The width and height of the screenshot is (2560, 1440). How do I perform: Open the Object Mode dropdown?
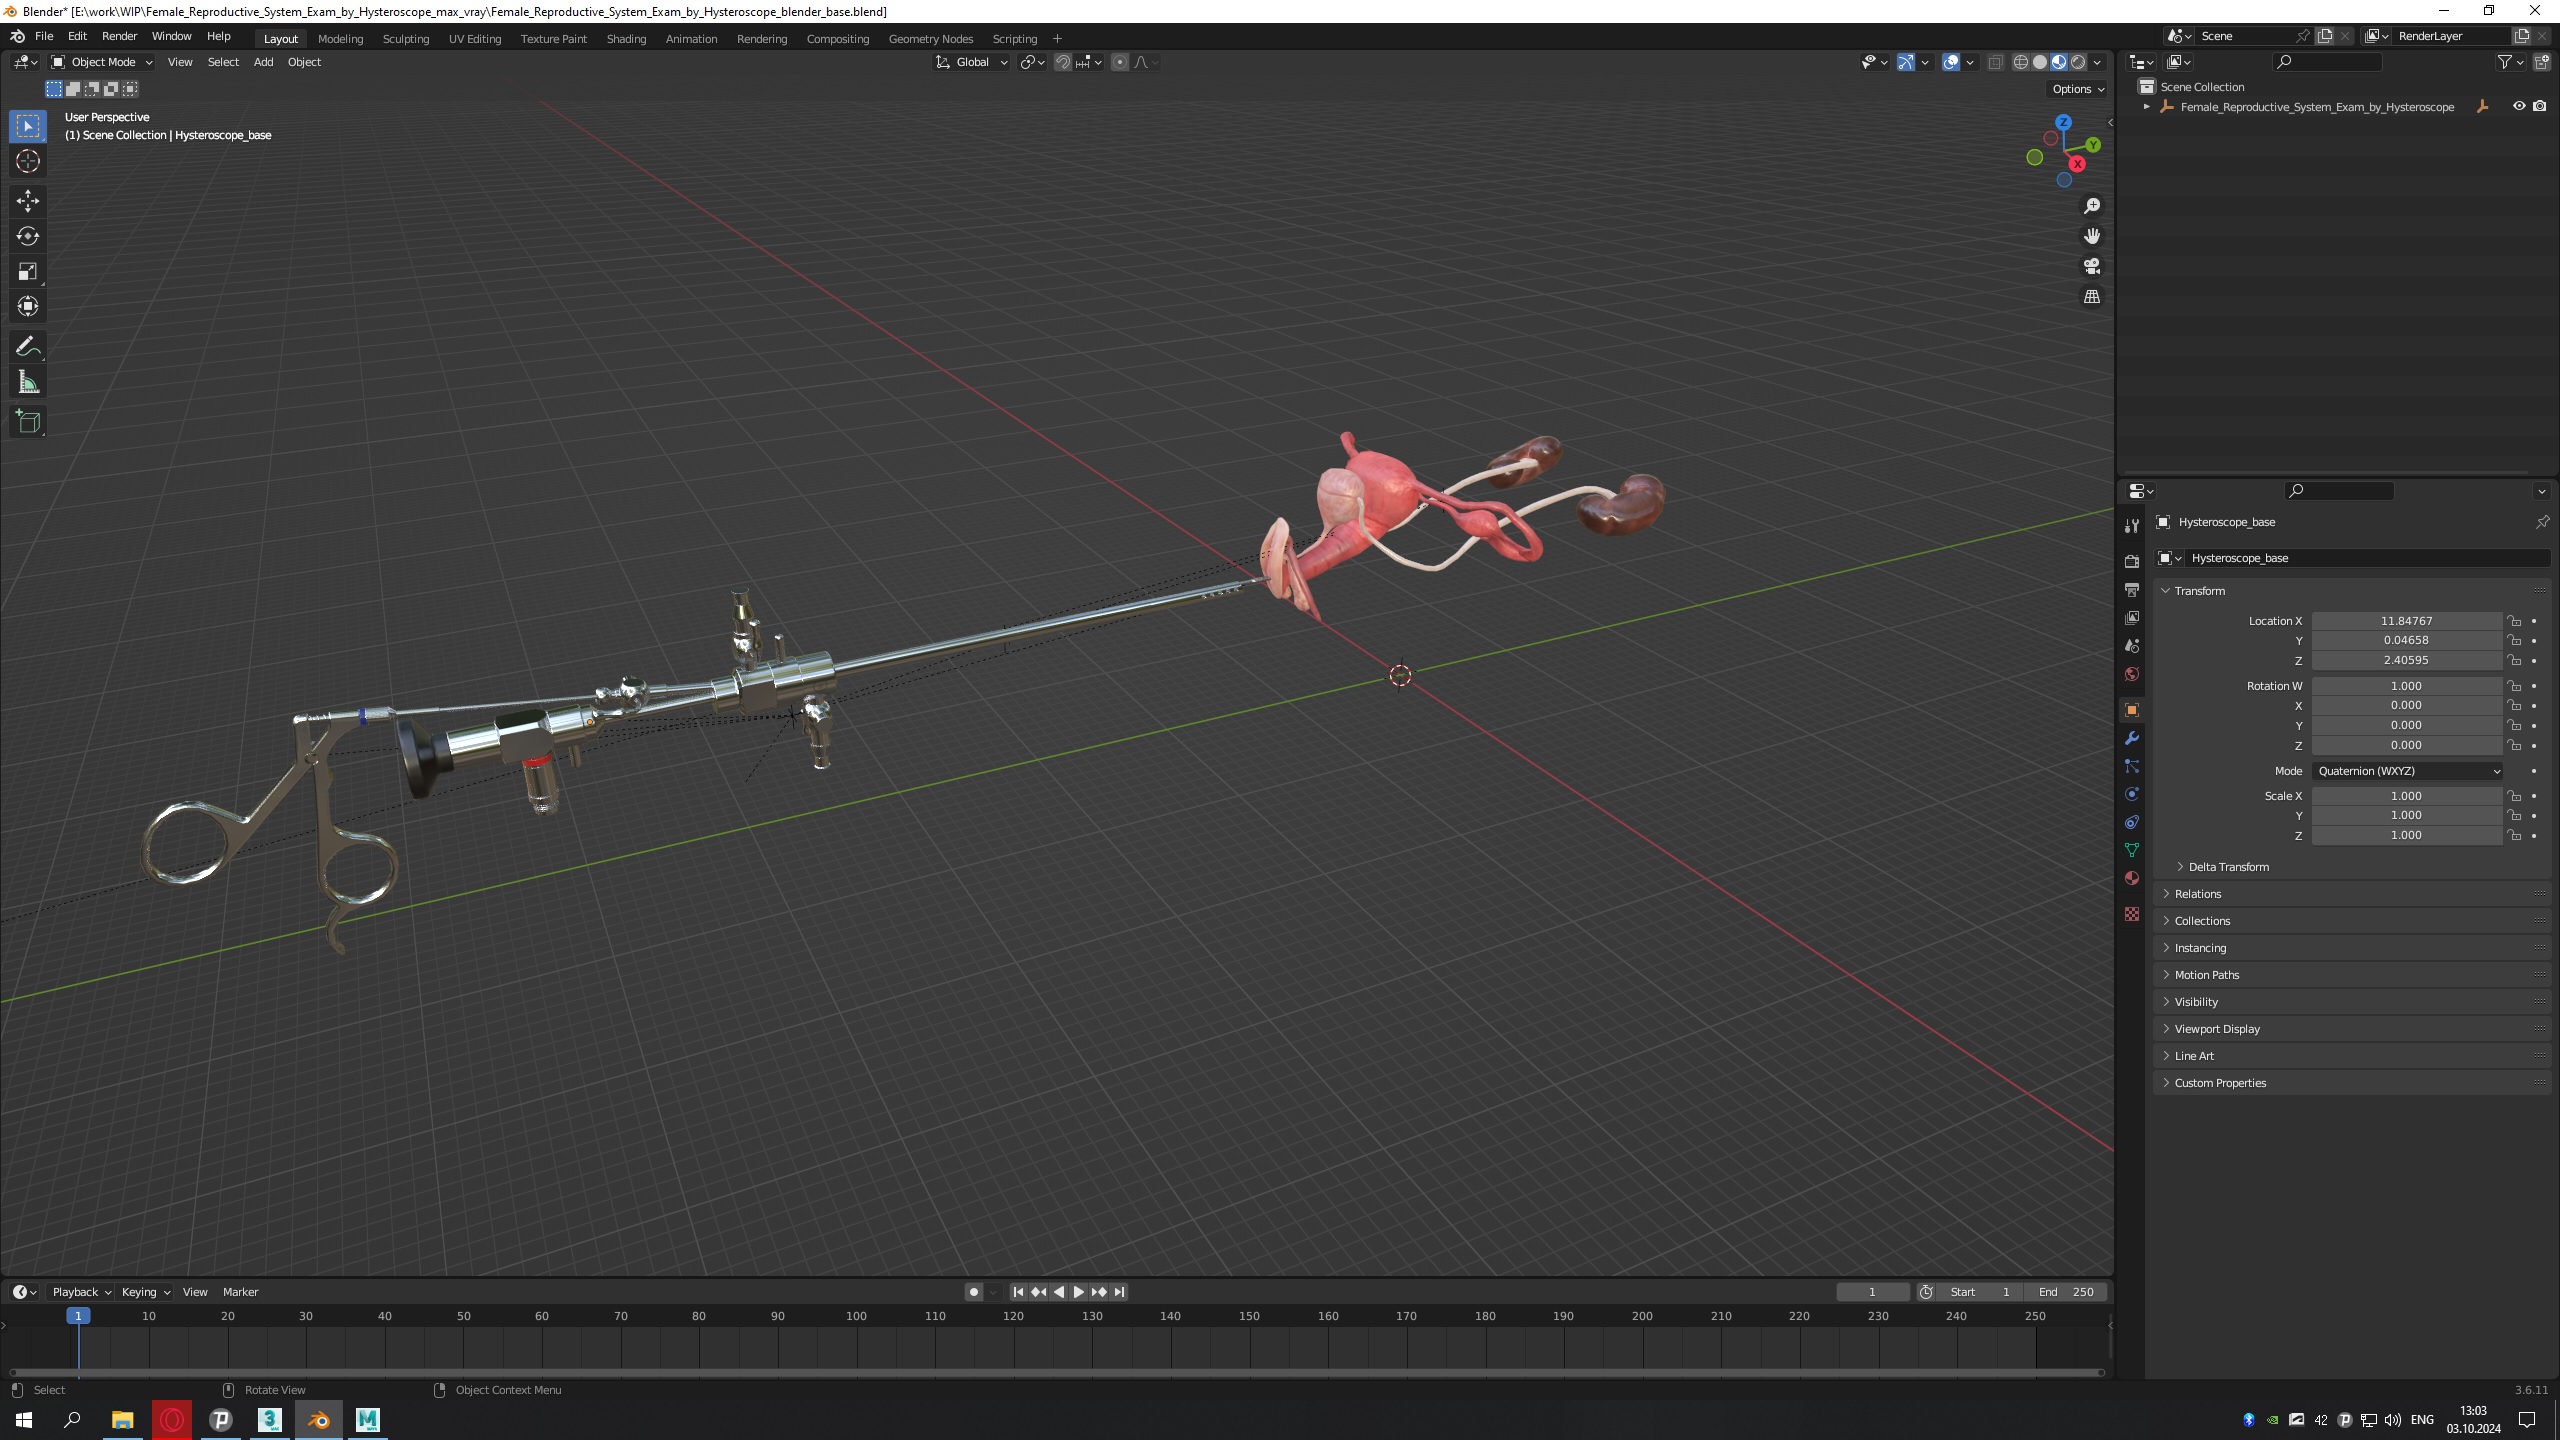(102, 62)
